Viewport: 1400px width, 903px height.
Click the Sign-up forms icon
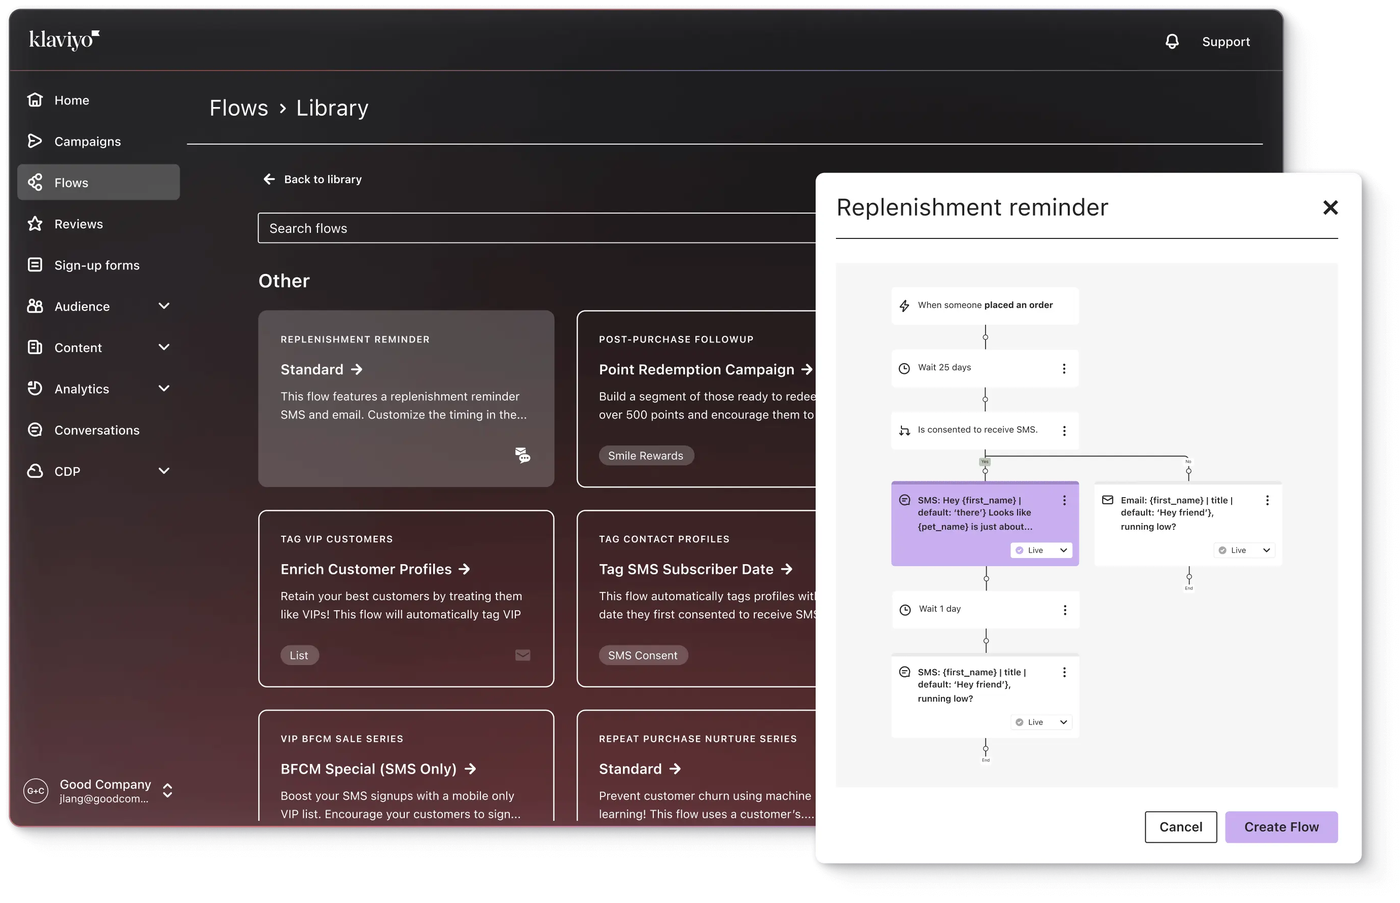tap(35, 265)
